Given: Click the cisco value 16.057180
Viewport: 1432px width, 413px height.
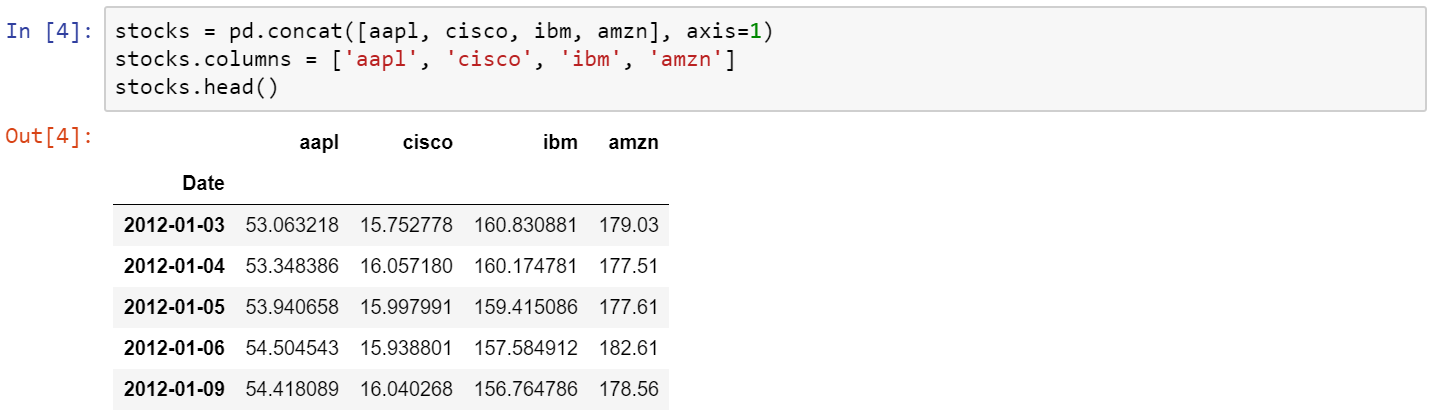Looking at the screenshot, I should 406,266.
